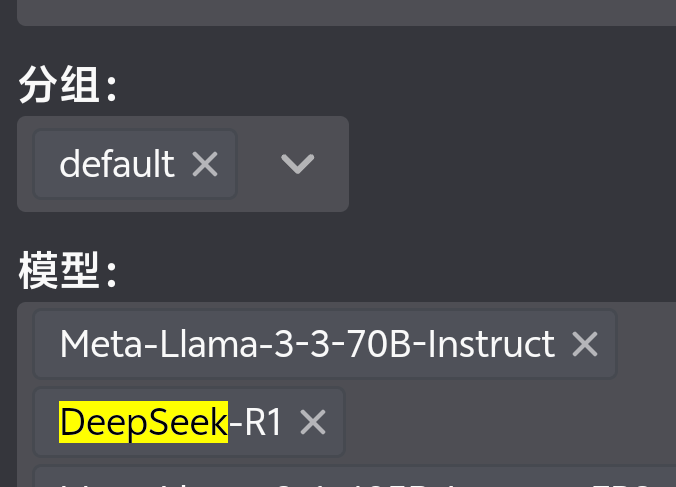Viewport: 676px width, 487px height.
Task: Click the 分组 label
Action: [x=68, y=84]
